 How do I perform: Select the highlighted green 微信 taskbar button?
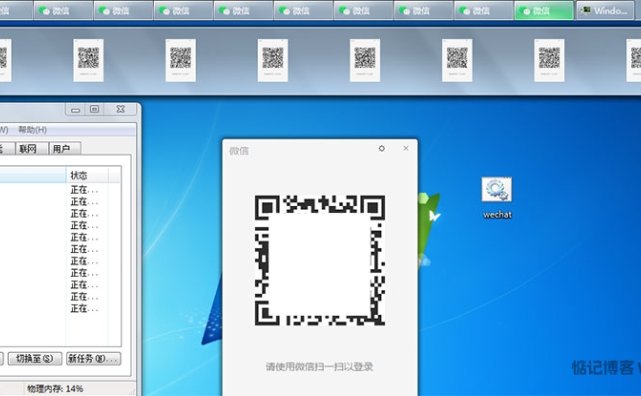click(x=544, y=11)
